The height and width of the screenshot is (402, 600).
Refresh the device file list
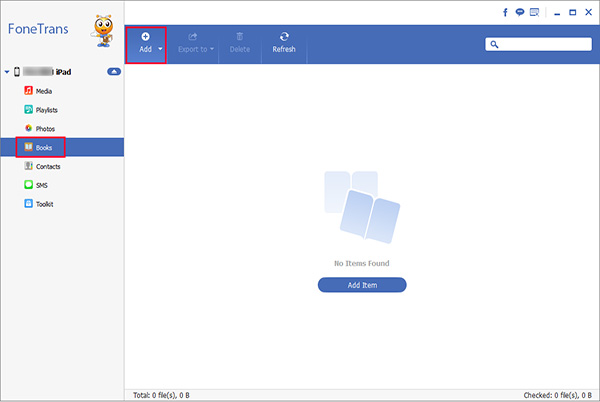[284, 44]
